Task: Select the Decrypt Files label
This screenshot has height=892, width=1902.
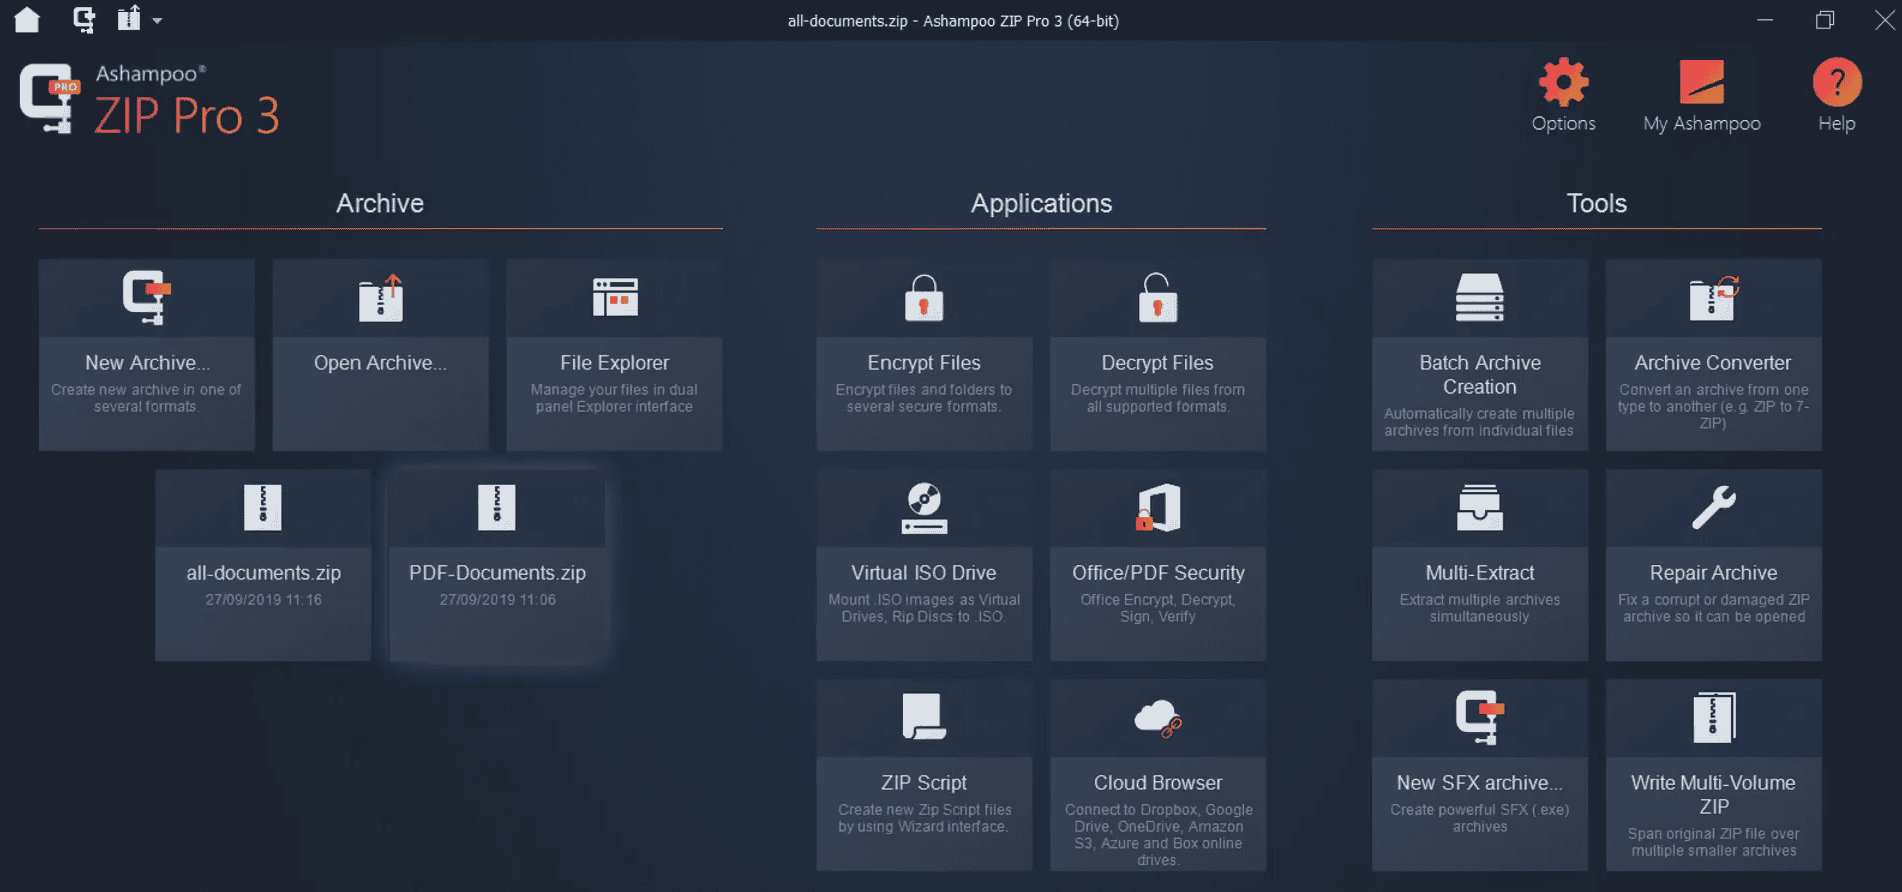Action: 1158,363
